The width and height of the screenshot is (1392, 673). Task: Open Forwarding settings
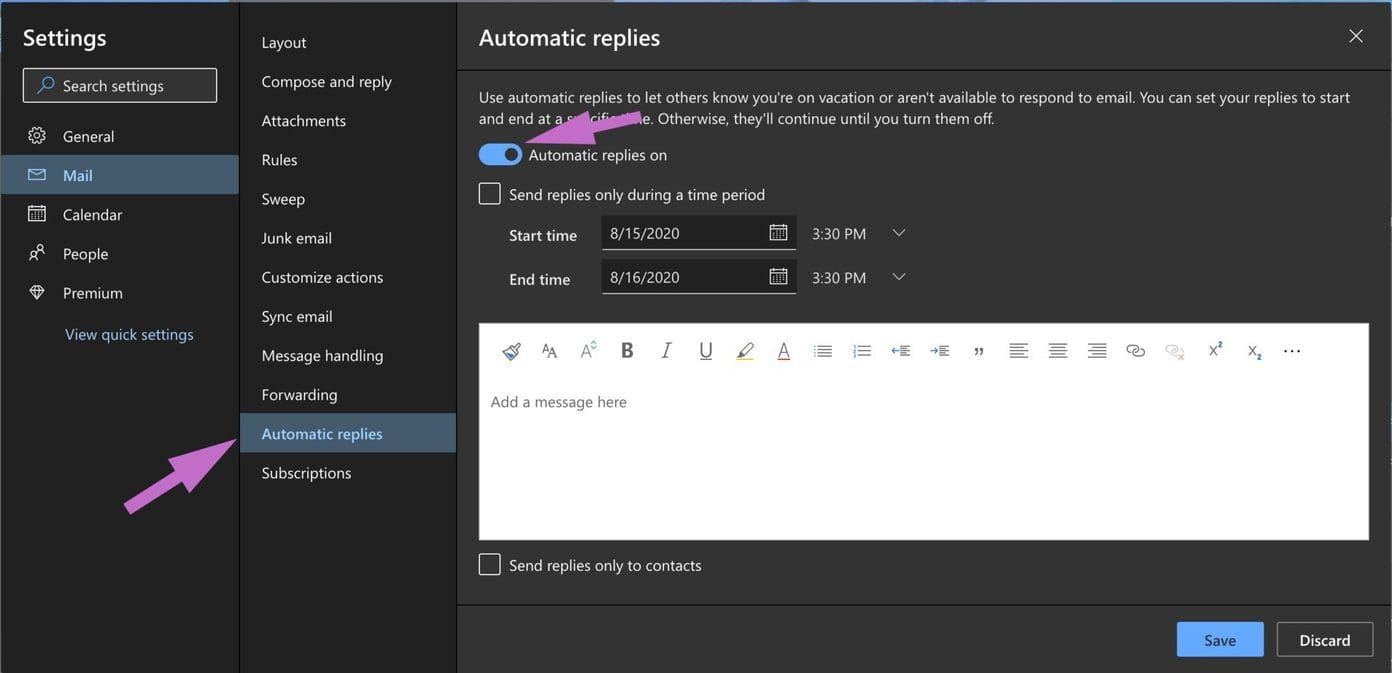(x=348, y=394)
